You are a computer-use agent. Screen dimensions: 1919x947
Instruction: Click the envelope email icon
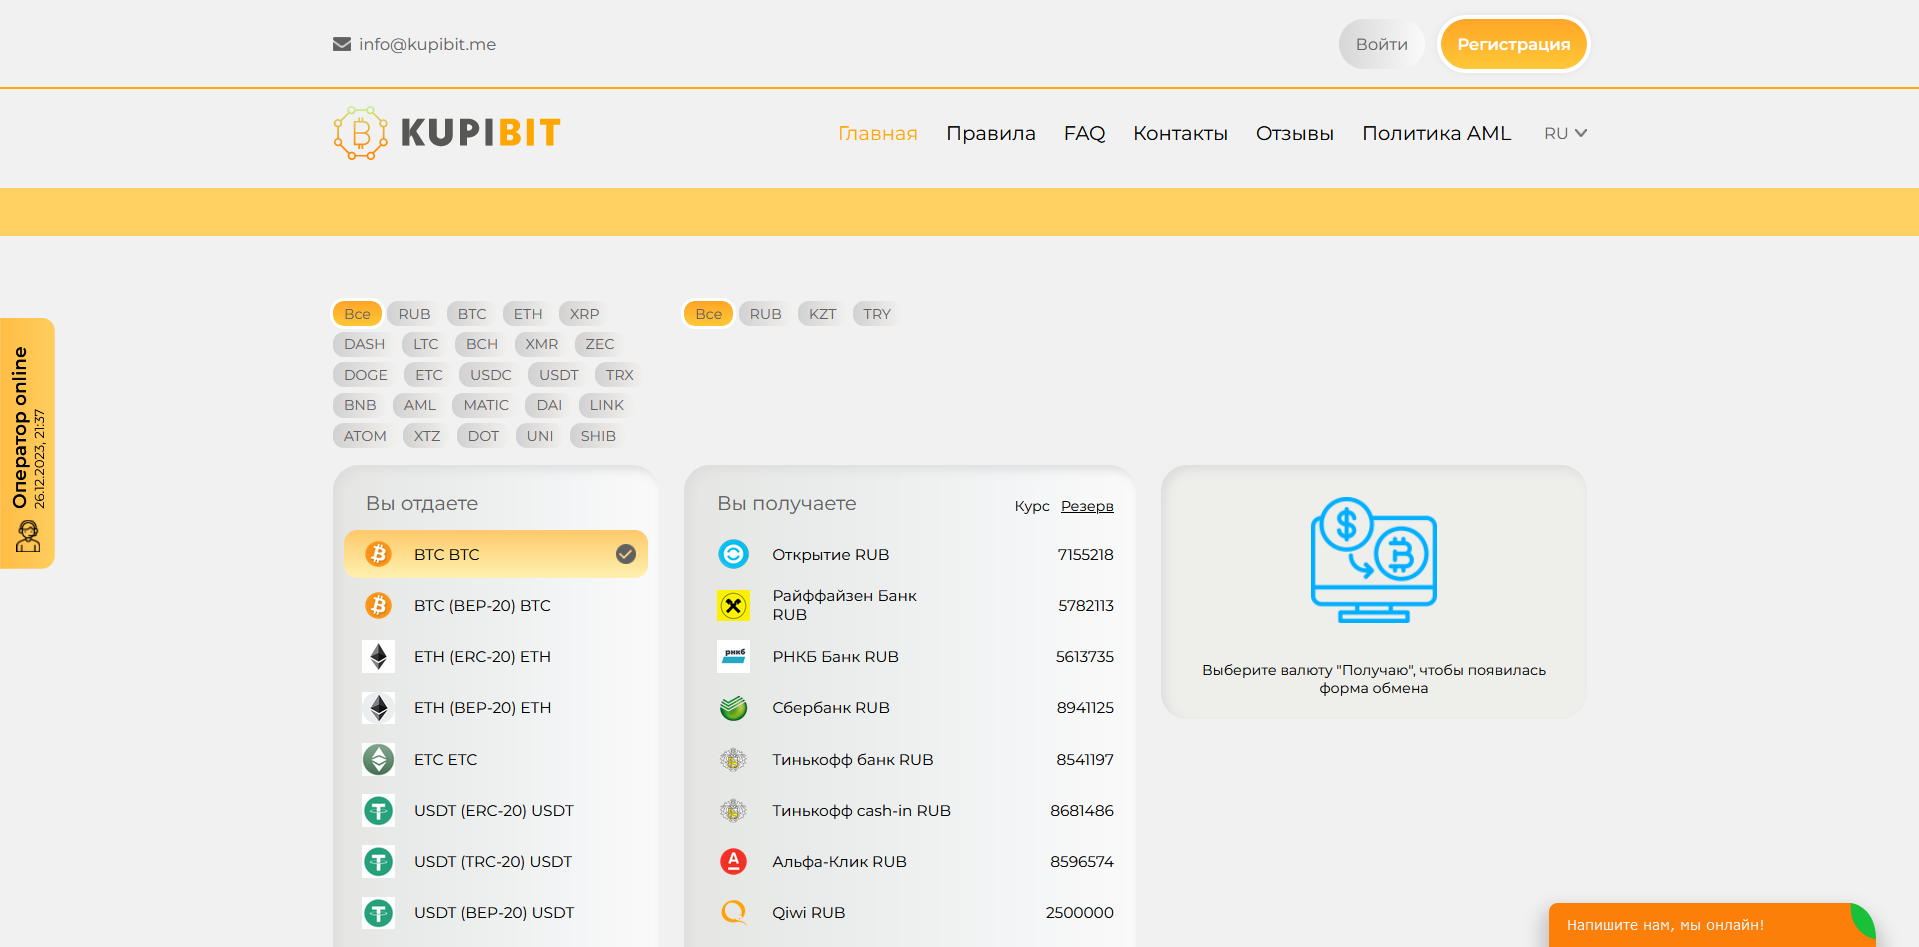pyautogui.click(x=342, y=44)
